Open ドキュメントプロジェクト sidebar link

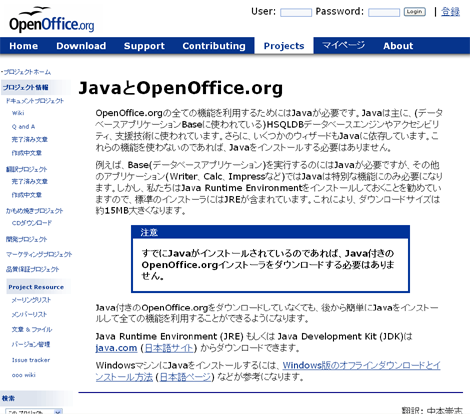[x=35, y=101]
